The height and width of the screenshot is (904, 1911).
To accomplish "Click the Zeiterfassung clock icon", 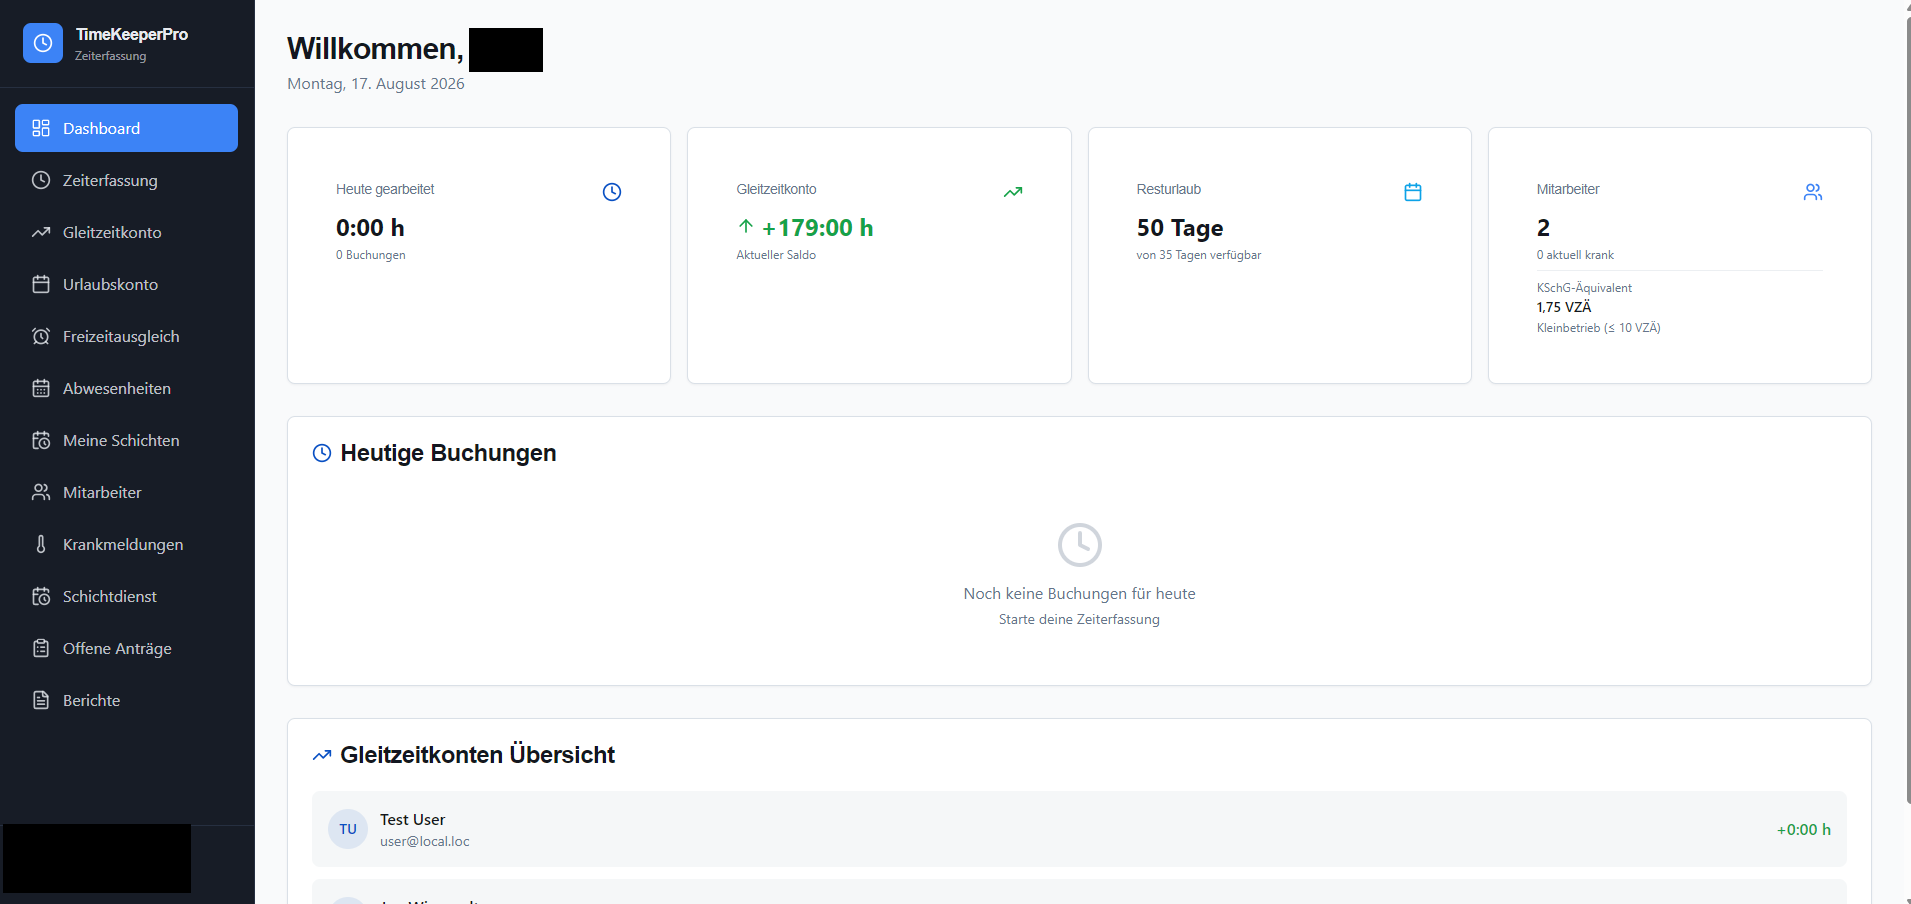I will coord(41,180).
